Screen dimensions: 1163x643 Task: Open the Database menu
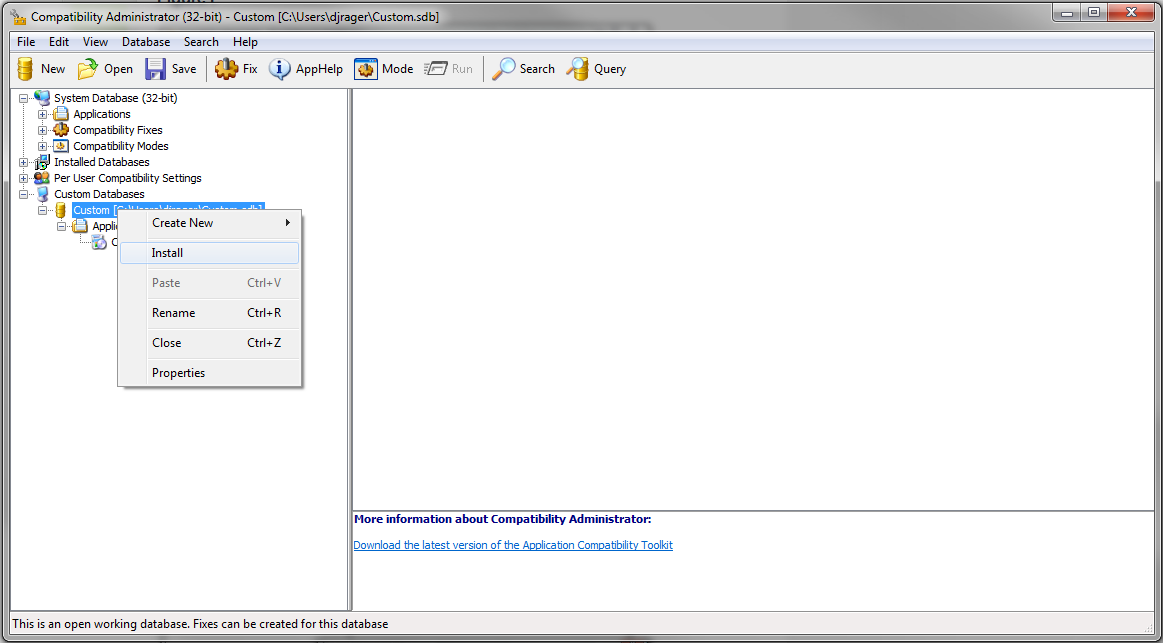[146, 42]
